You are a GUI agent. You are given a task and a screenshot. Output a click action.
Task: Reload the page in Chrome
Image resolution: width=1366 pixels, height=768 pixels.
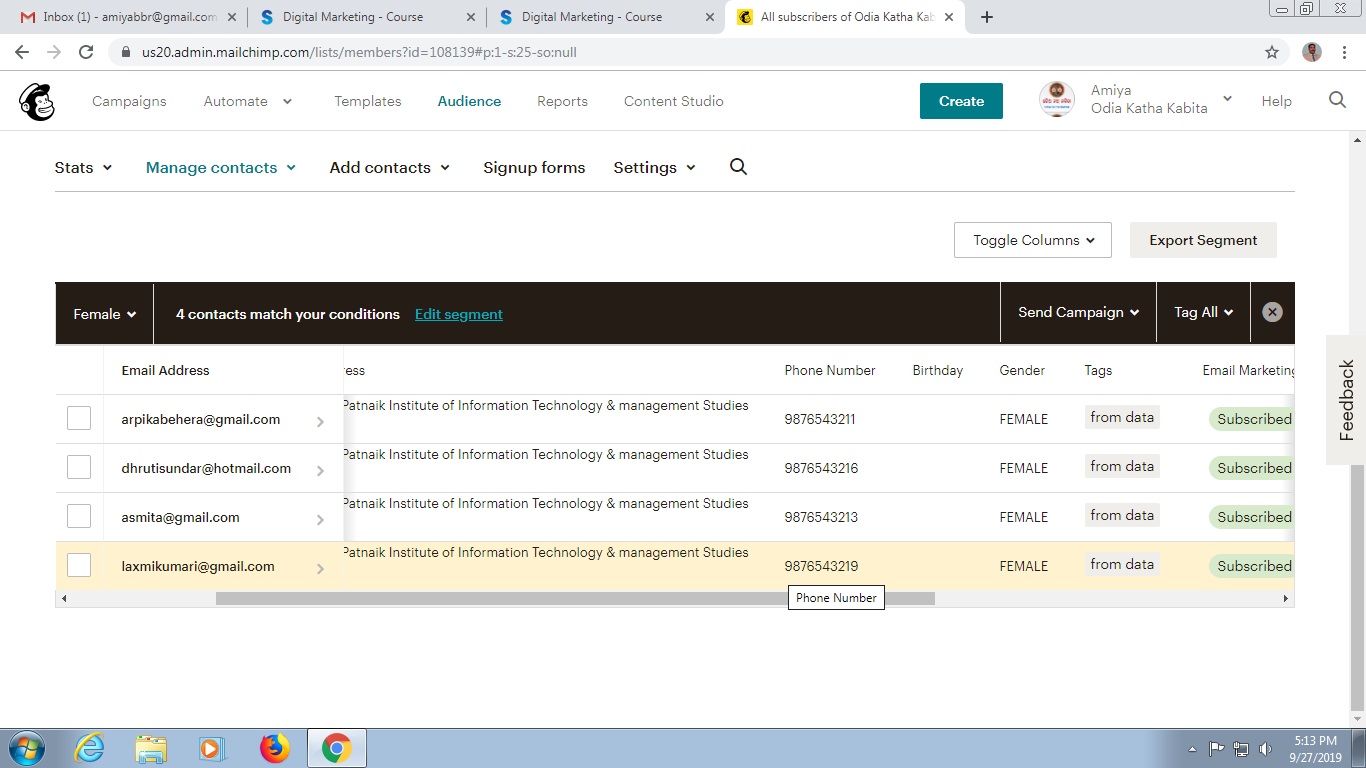pos(86,52)
